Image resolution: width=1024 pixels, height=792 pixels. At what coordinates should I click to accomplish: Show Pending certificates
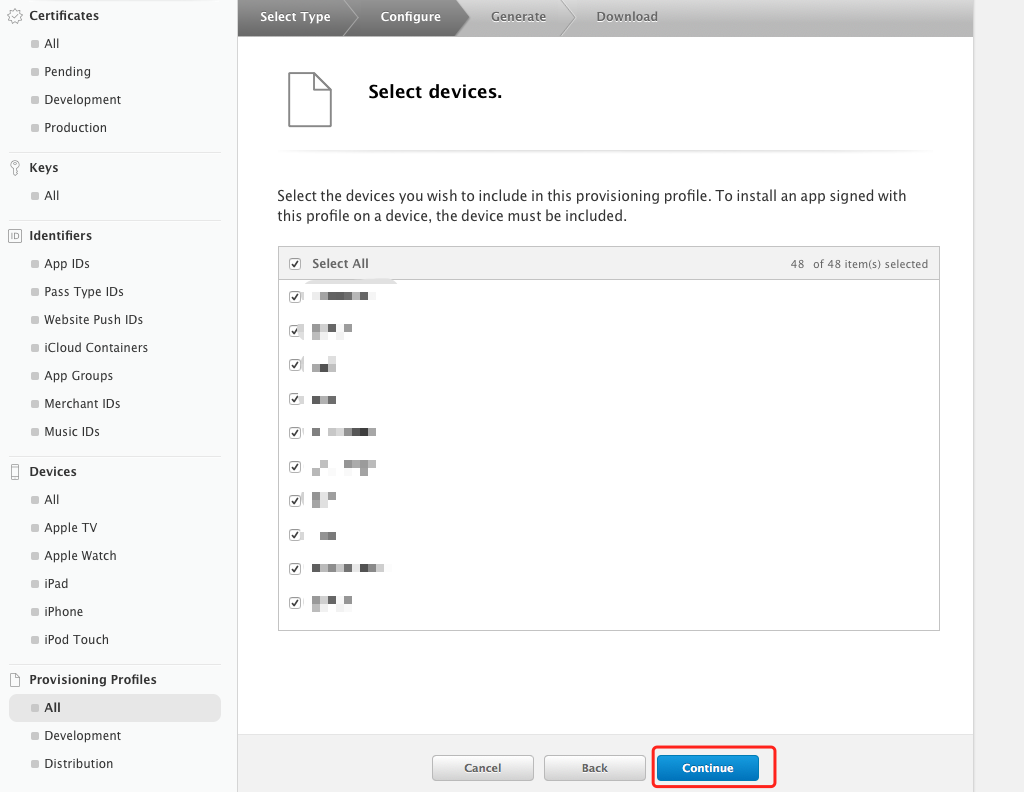coord(67,72)
